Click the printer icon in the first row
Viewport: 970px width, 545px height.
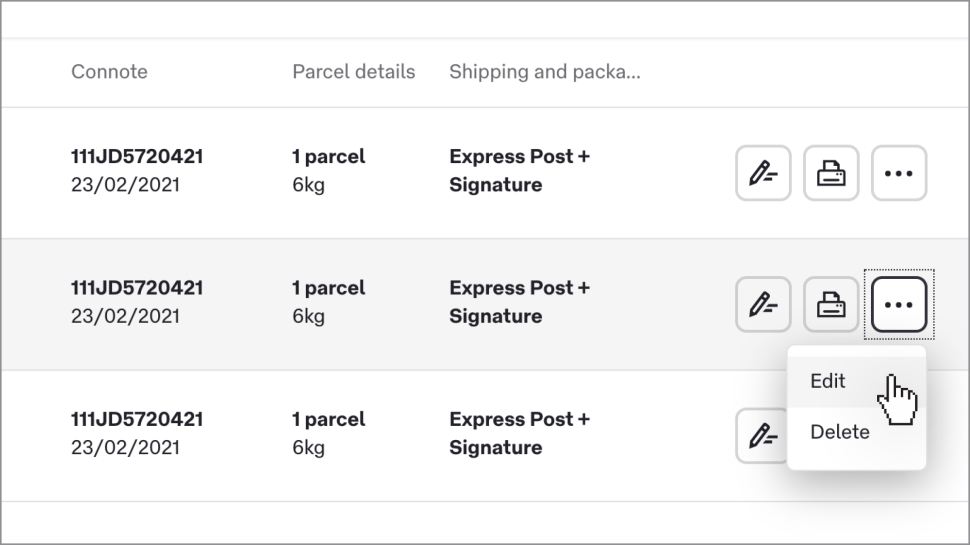click(x=831, y=174)
